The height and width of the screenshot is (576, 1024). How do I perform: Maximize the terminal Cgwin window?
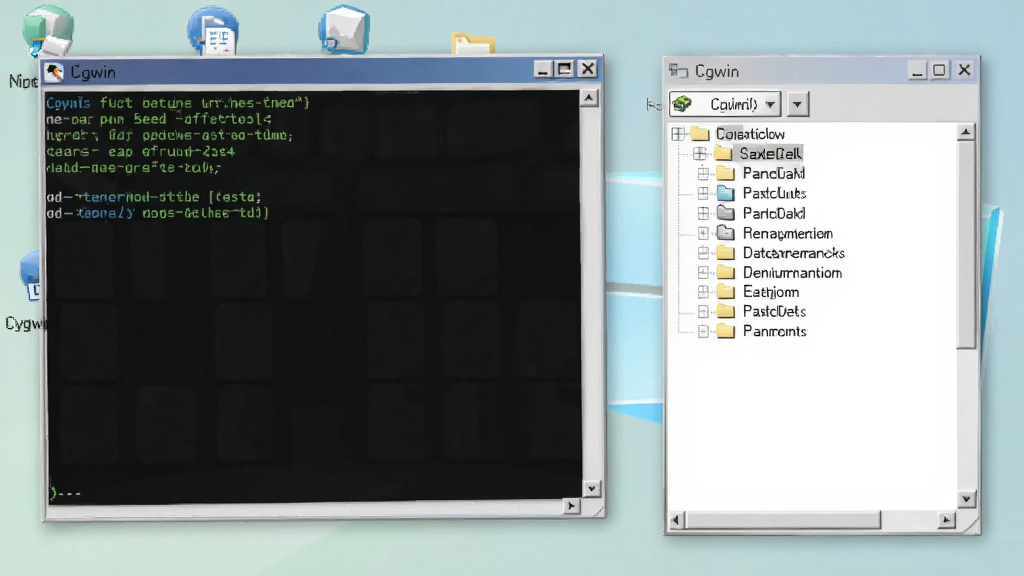pos(565,69)
